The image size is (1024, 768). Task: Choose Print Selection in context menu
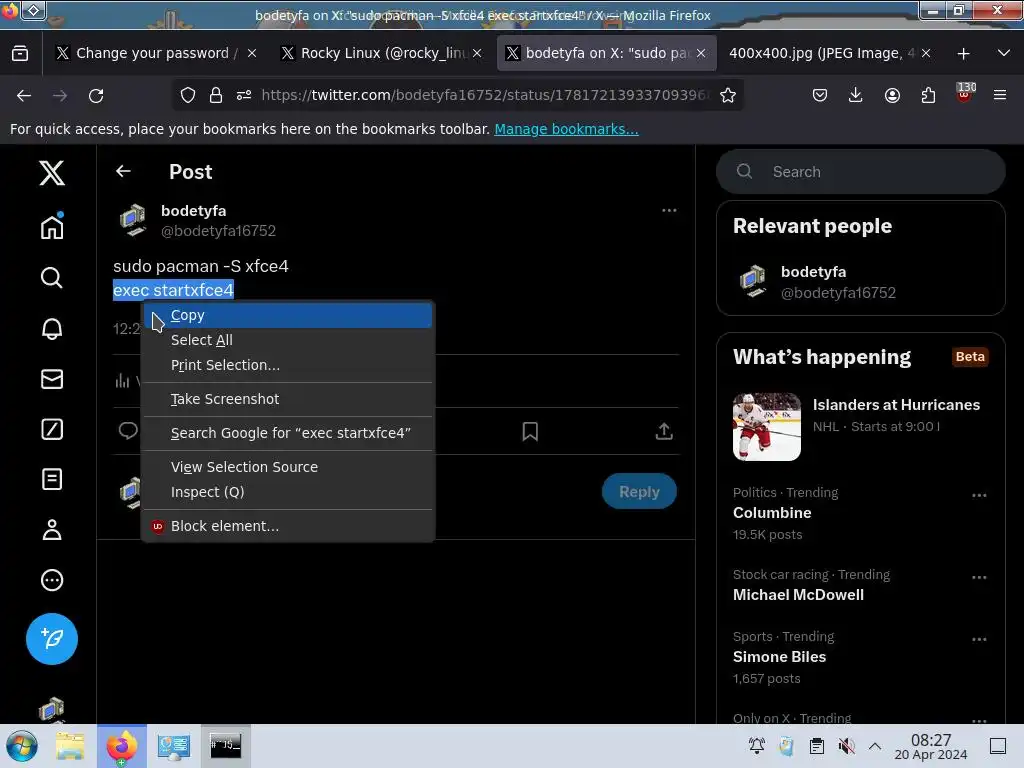point(287,365)
